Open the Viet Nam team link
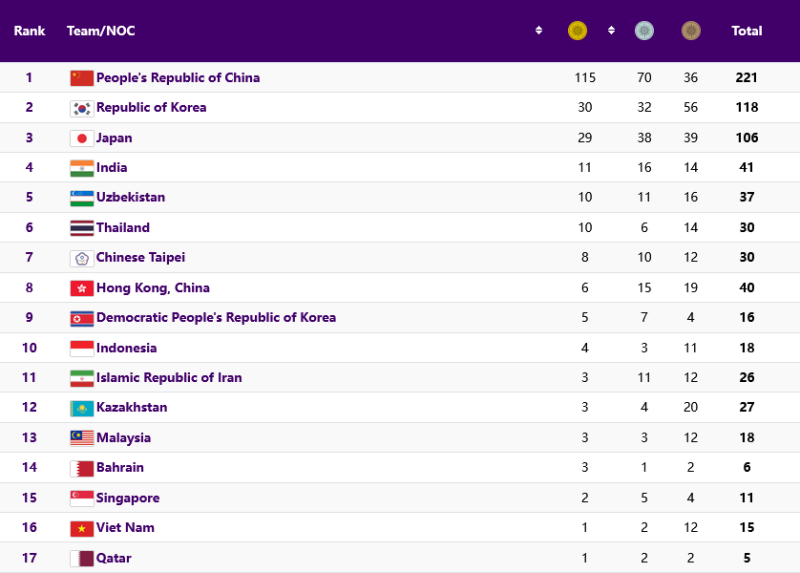 tap(126, 528)
